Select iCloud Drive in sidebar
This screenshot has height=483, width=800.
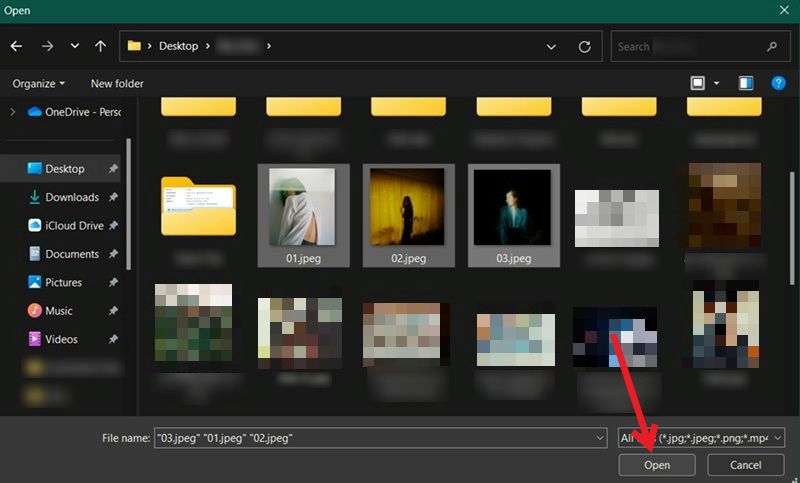pos(74,226)
